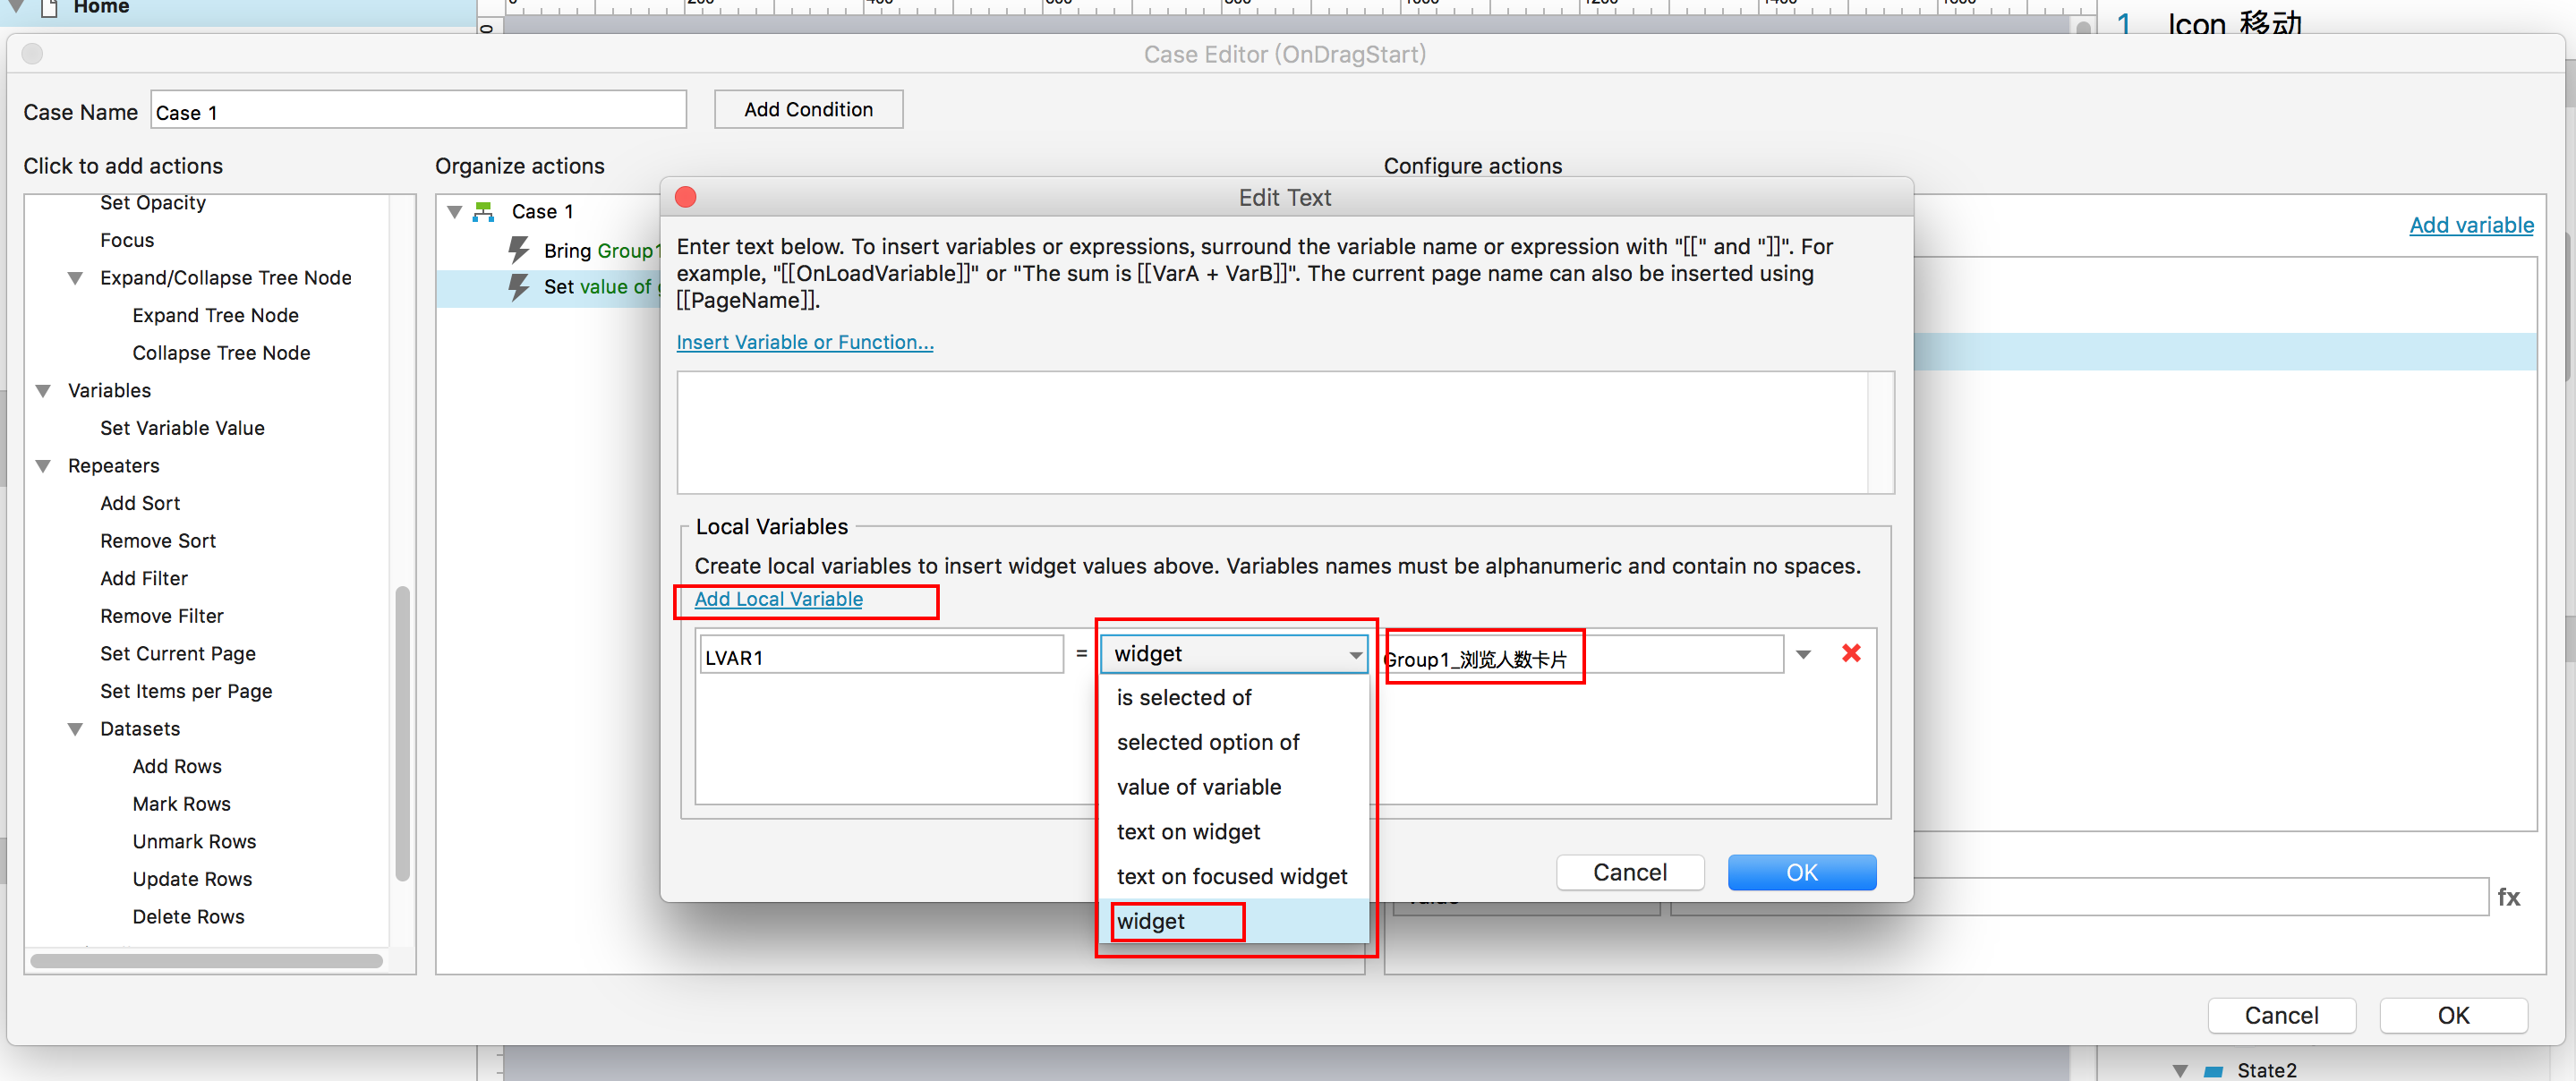Click the Home page file icon

[x=49, y=8]
